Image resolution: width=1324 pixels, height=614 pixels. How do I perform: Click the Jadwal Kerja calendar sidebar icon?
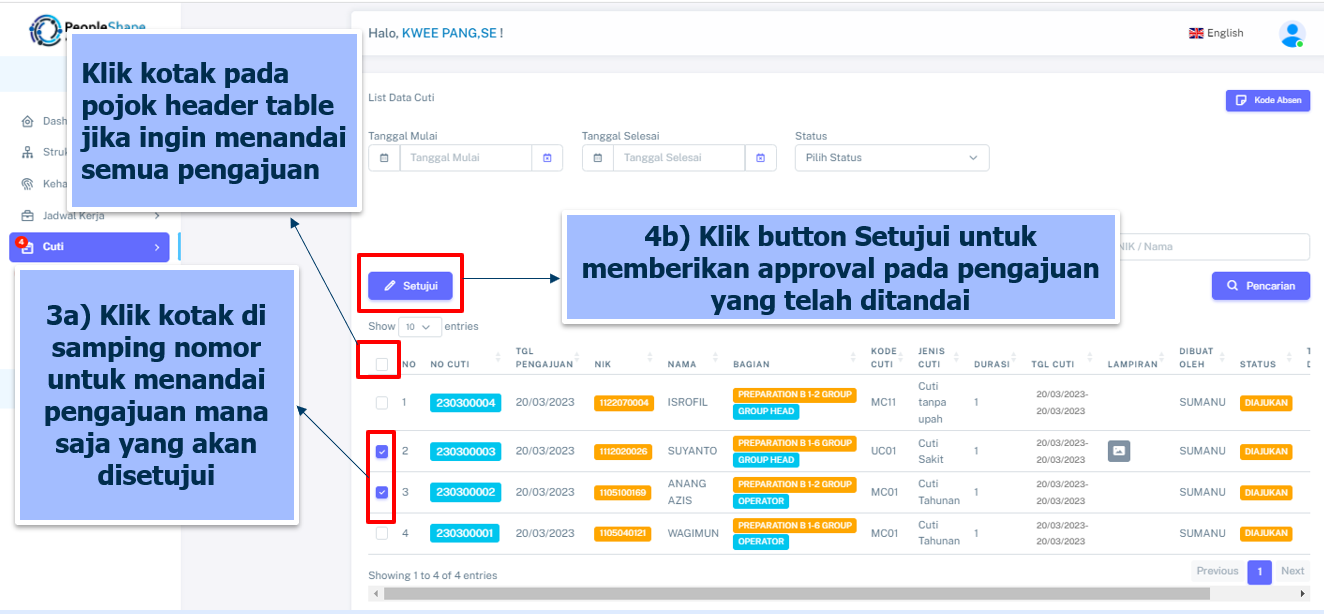[x=27, y=216]
